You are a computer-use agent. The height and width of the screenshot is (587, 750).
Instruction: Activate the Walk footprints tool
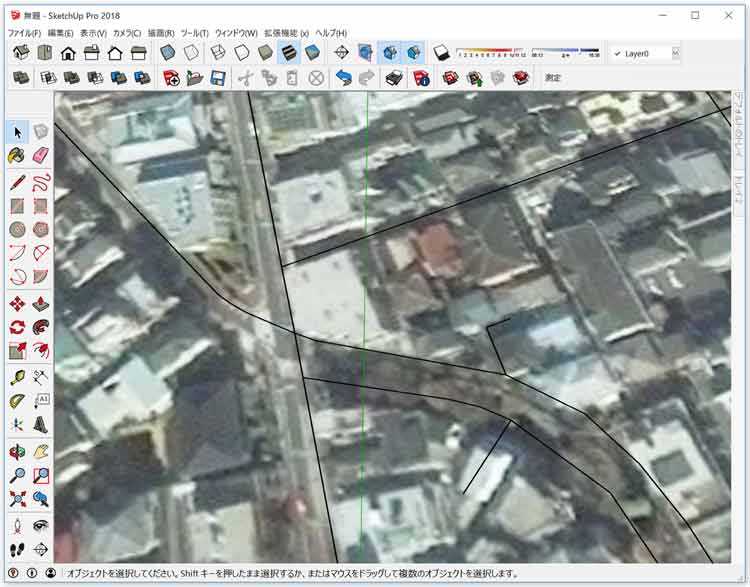tap(18, 549)
